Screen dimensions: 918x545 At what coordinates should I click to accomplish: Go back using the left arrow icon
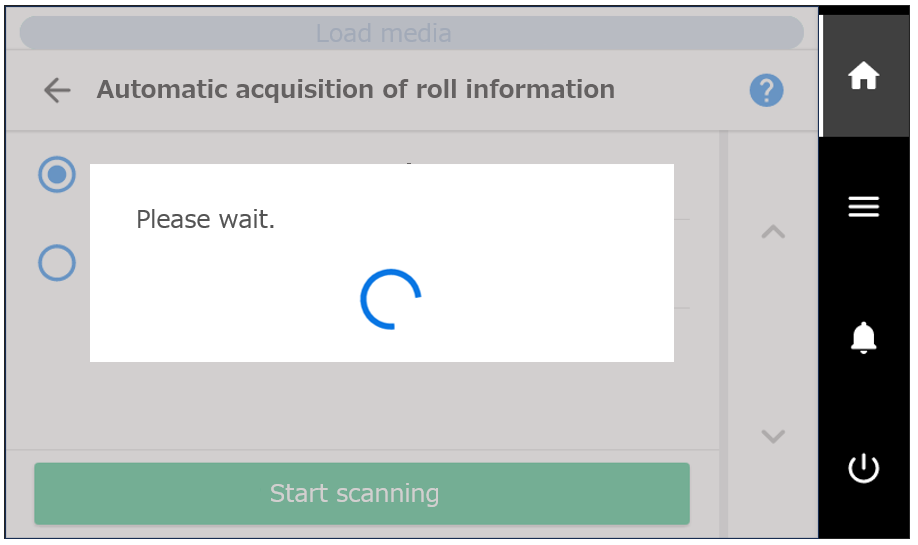pyautogui.click(x=57, y=90)
